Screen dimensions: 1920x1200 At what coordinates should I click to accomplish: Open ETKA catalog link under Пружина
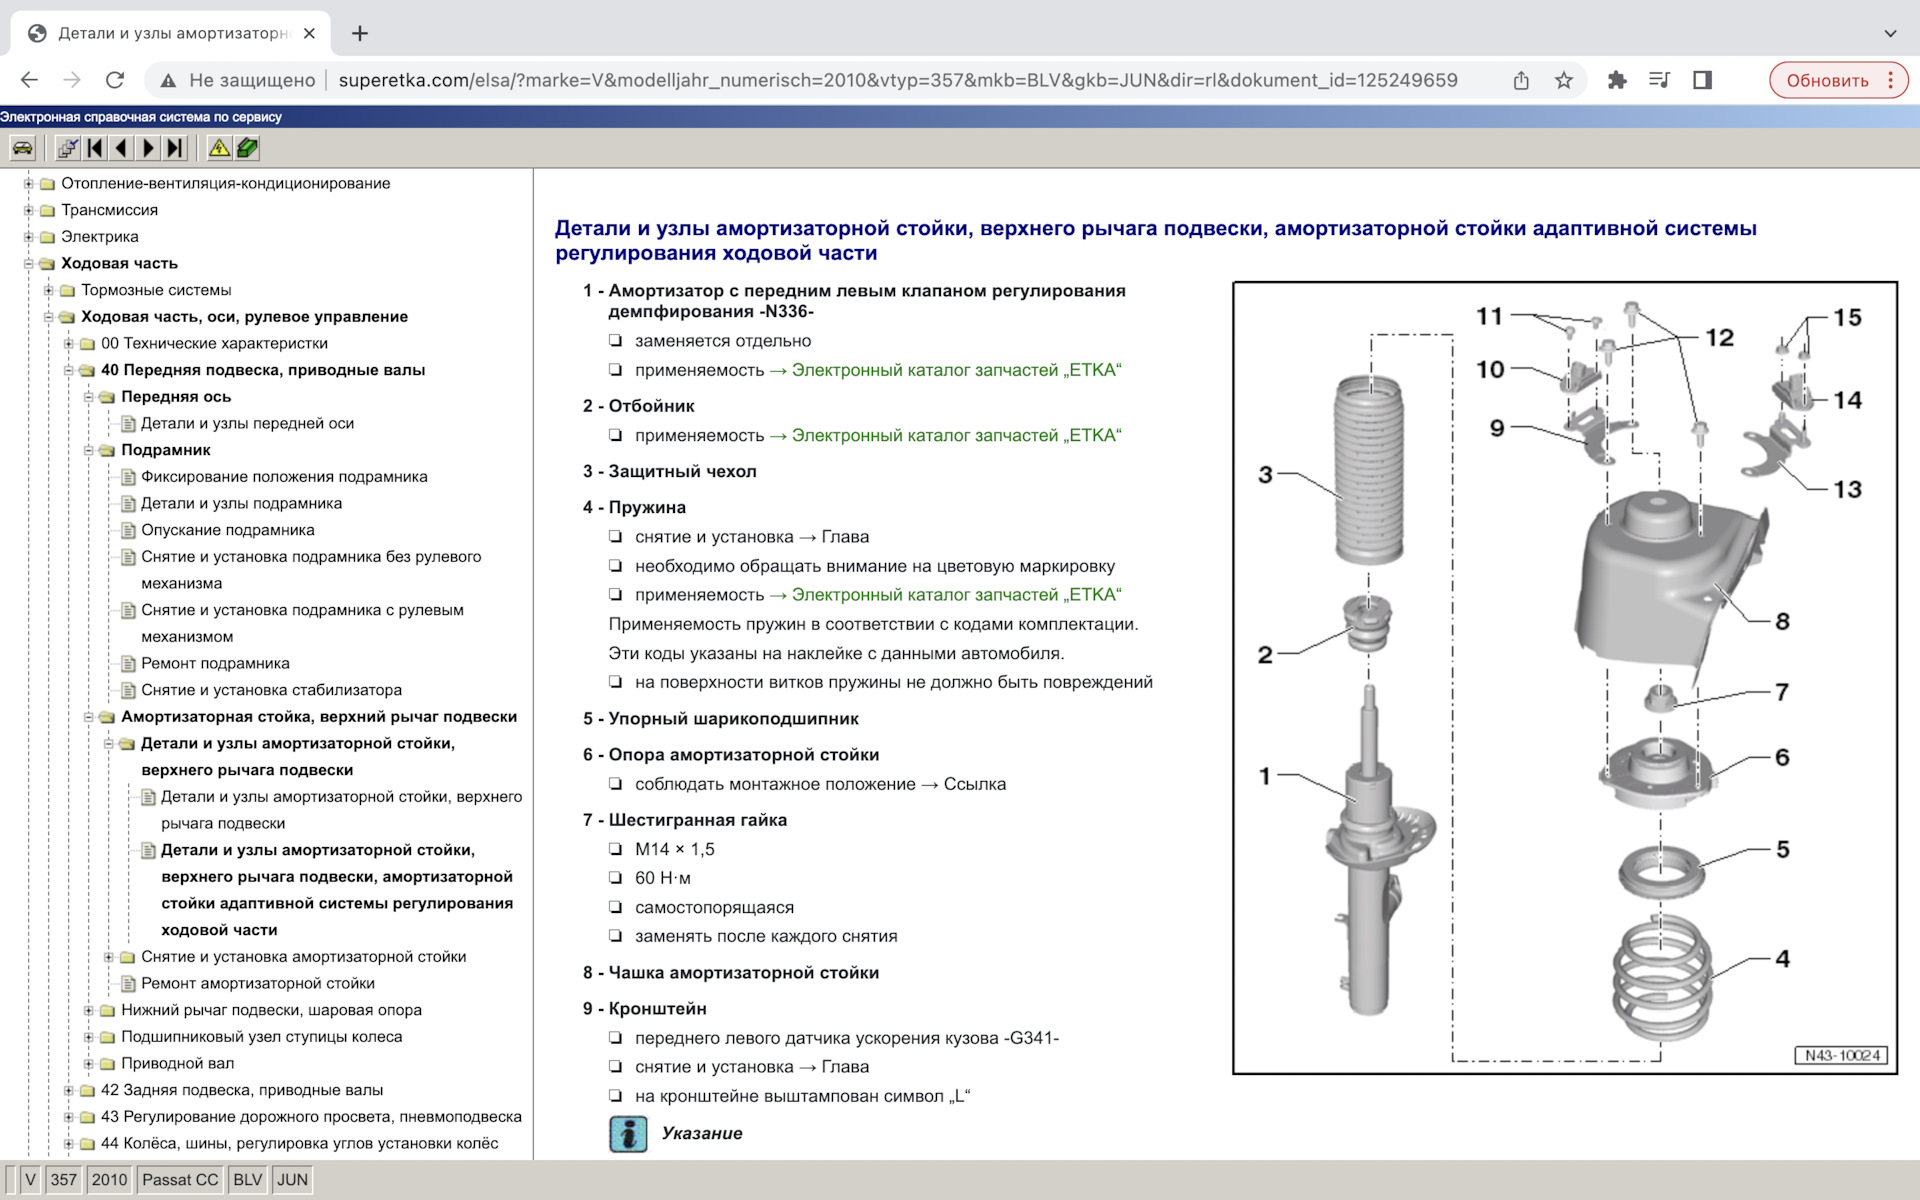pyautogui.click(x=955, y=595)
